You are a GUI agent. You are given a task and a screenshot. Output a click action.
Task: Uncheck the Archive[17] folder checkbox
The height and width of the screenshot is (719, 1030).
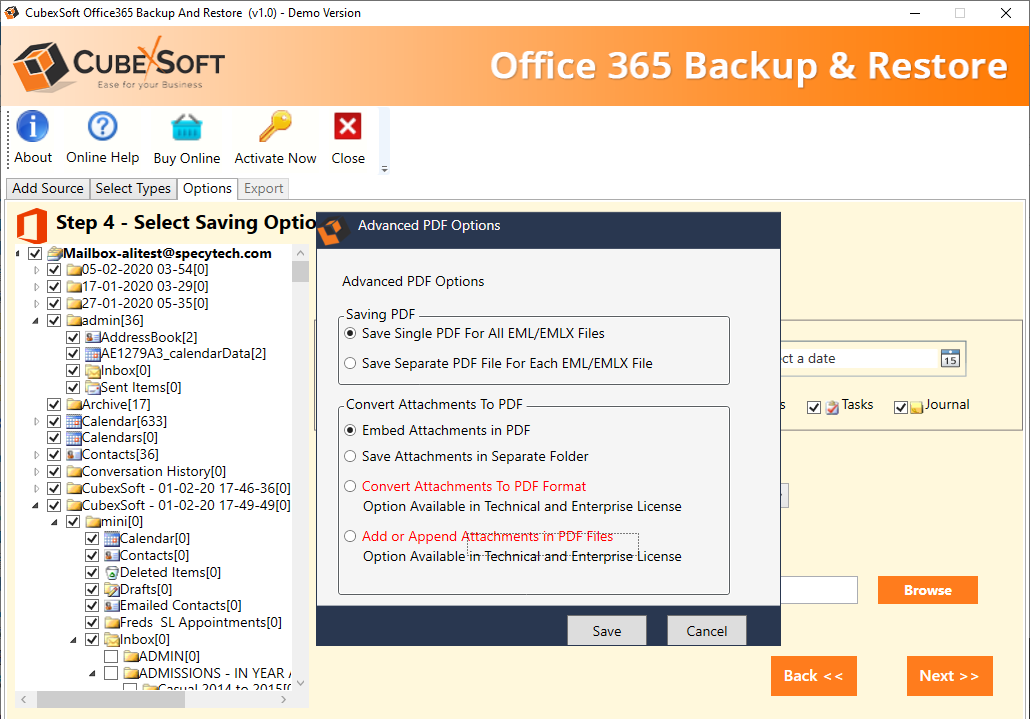pos(54,405)
